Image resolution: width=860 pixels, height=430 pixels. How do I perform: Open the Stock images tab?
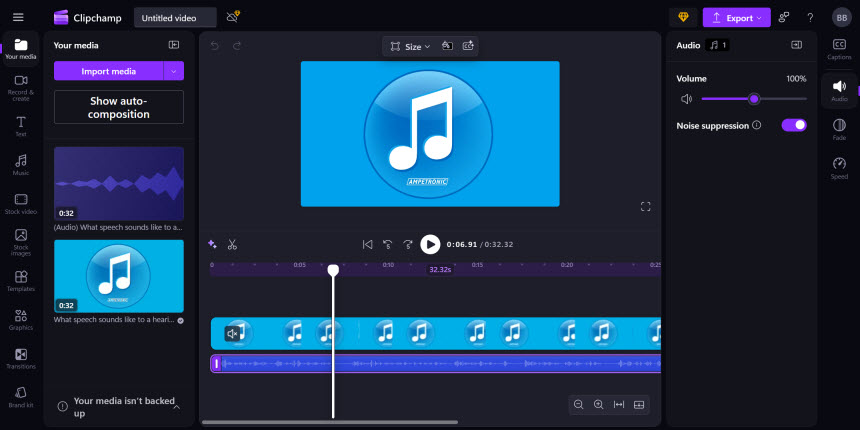click(21, 242)
